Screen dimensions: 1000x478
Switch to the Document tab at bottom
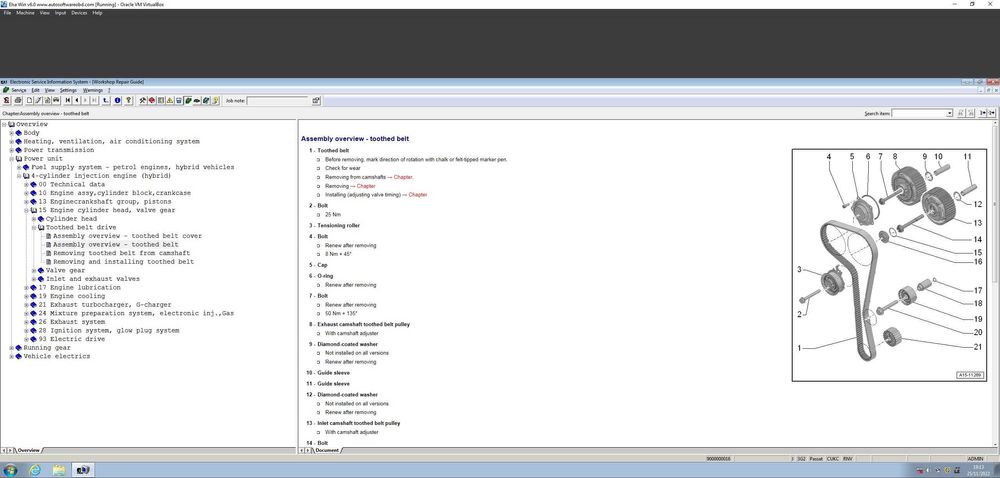tap(327, 450)
